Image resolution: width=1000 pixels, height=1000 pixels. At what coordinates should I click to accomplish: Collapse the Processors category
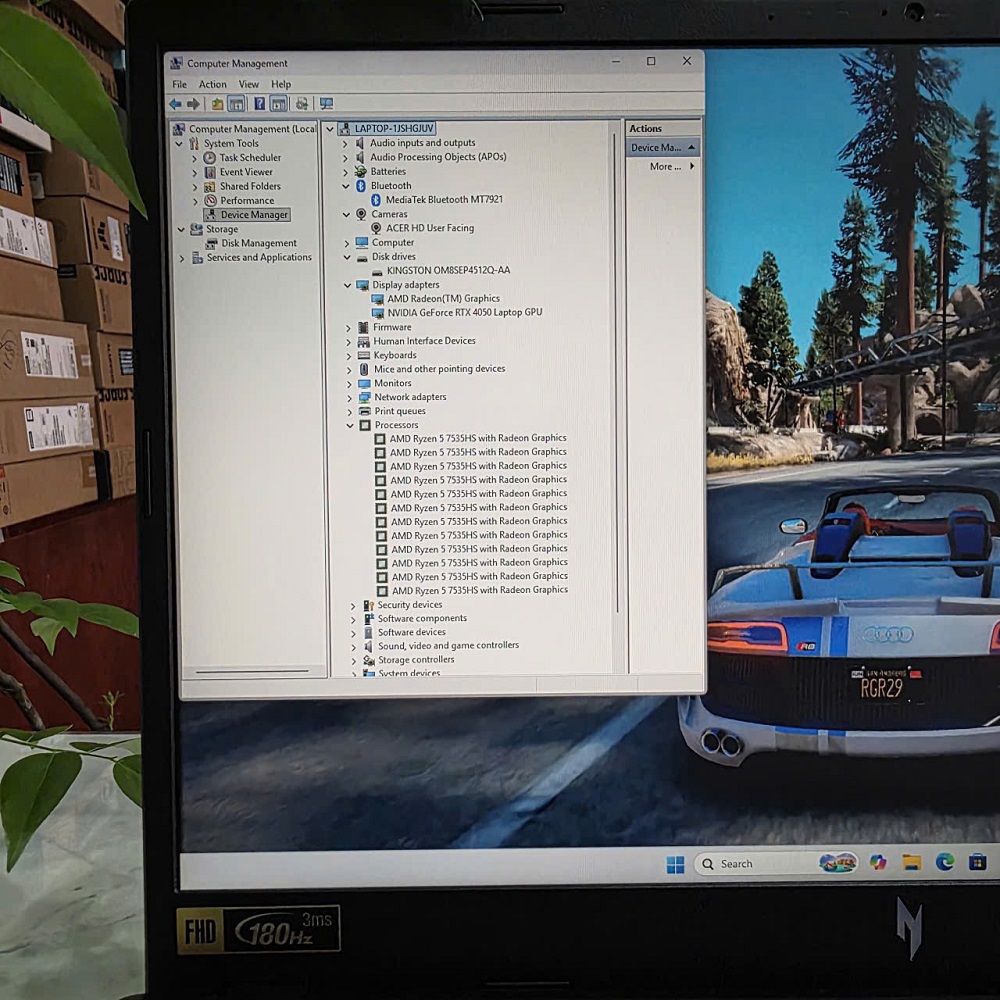tap(349, 426)
